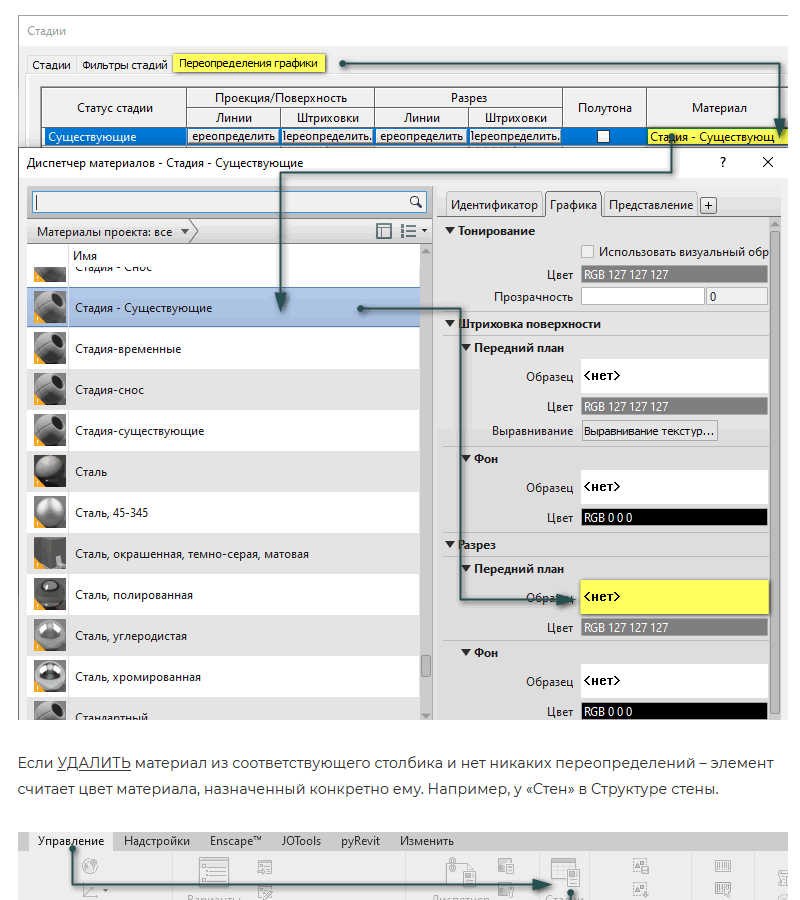Select thumbnail of Стадия - Существующие material
This screenshot has height=900, width=800.
coord(49,308)
